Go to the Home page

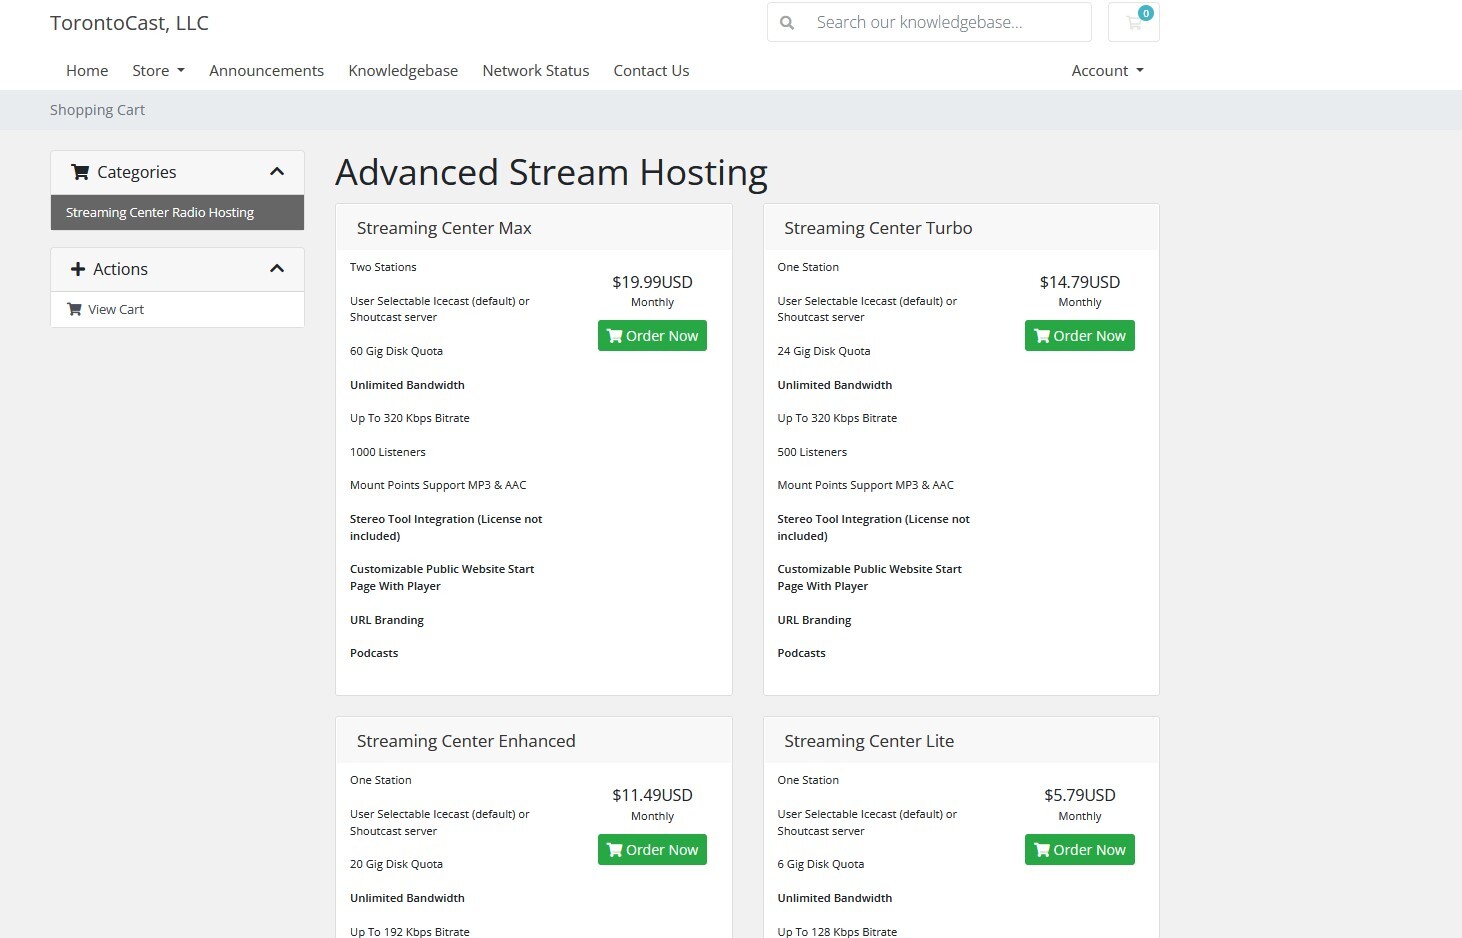[x=87, y=70]
